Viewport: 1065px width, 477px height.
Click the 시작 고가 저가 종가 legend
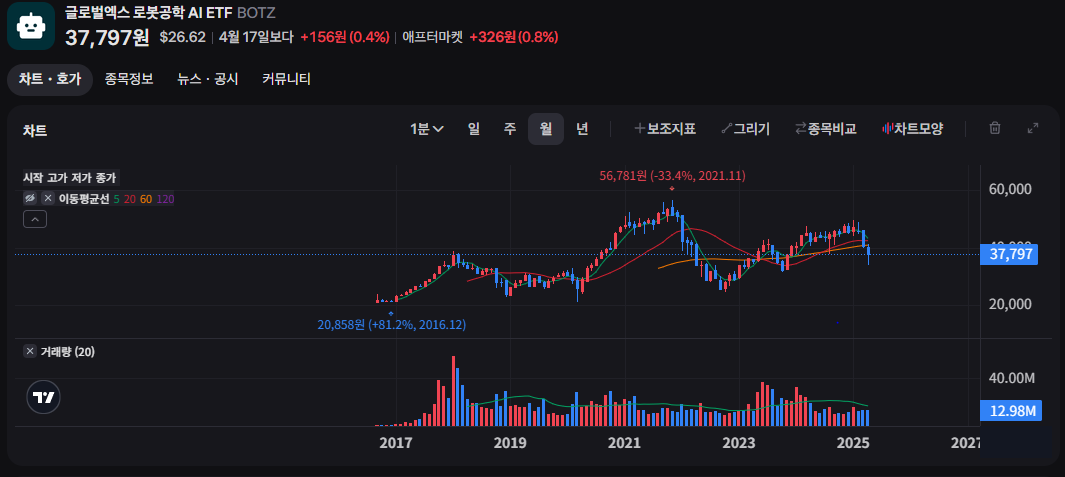(x=70, y=178)
